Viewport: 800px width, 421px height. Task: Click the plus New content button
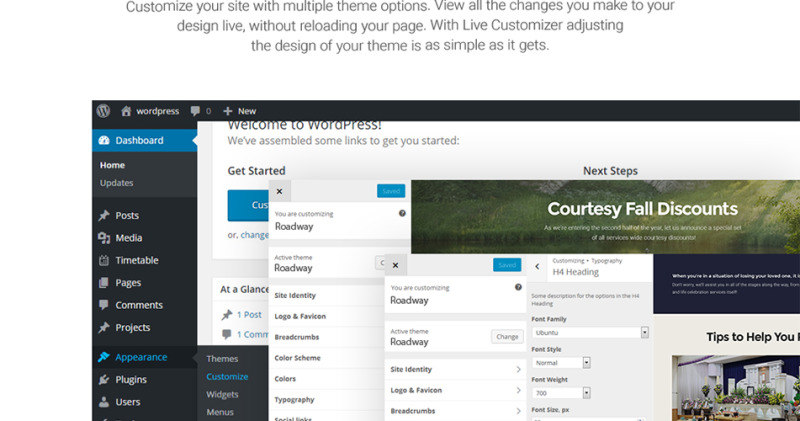pyautogui.click(x=240, y=111)
